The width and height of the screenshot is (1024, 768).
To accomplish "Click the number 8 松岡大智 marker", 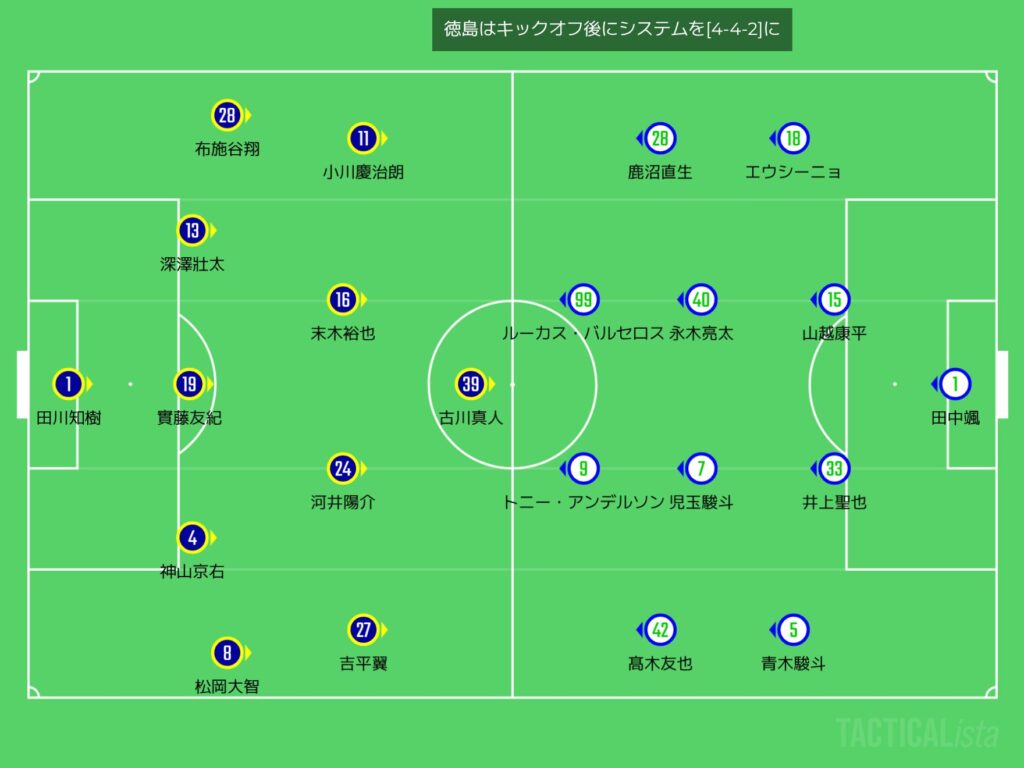I will pos(227,654).
